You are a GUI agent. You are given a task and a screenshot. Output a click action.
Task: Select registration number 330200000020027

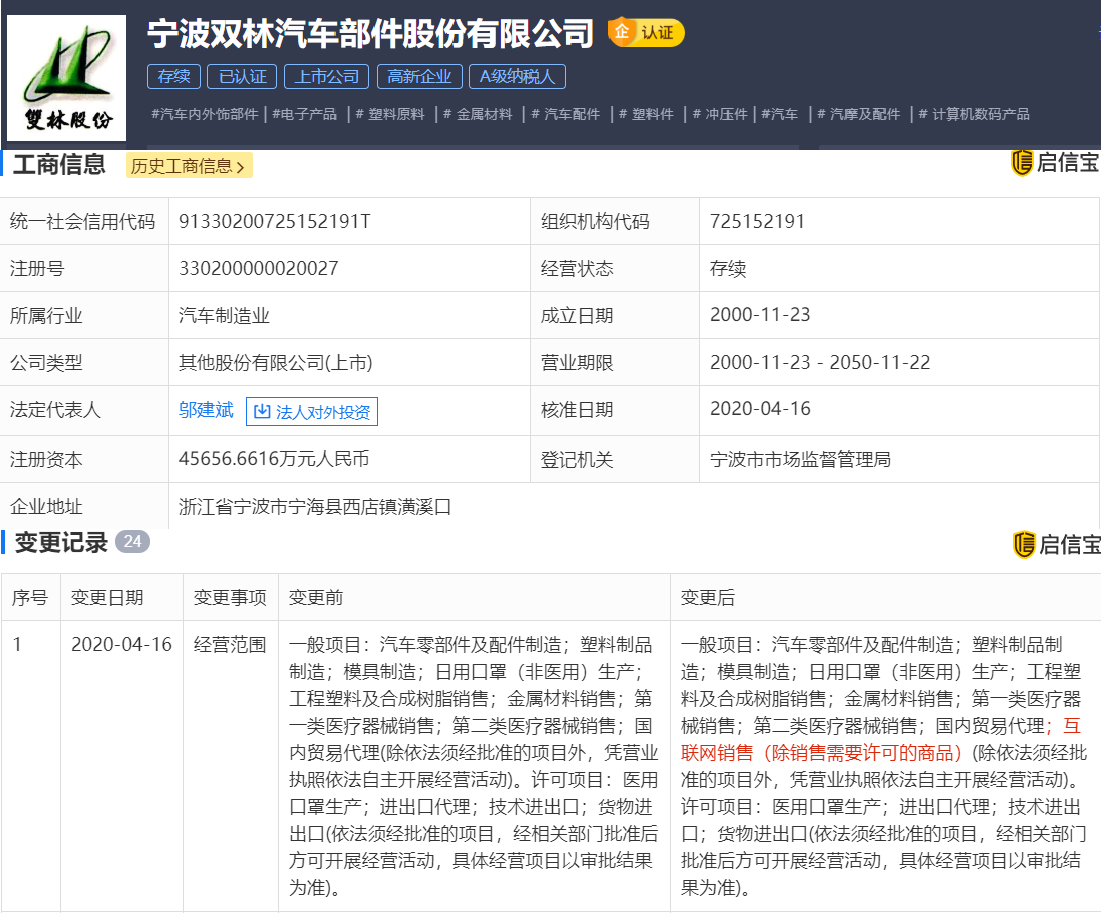point(258,268)
